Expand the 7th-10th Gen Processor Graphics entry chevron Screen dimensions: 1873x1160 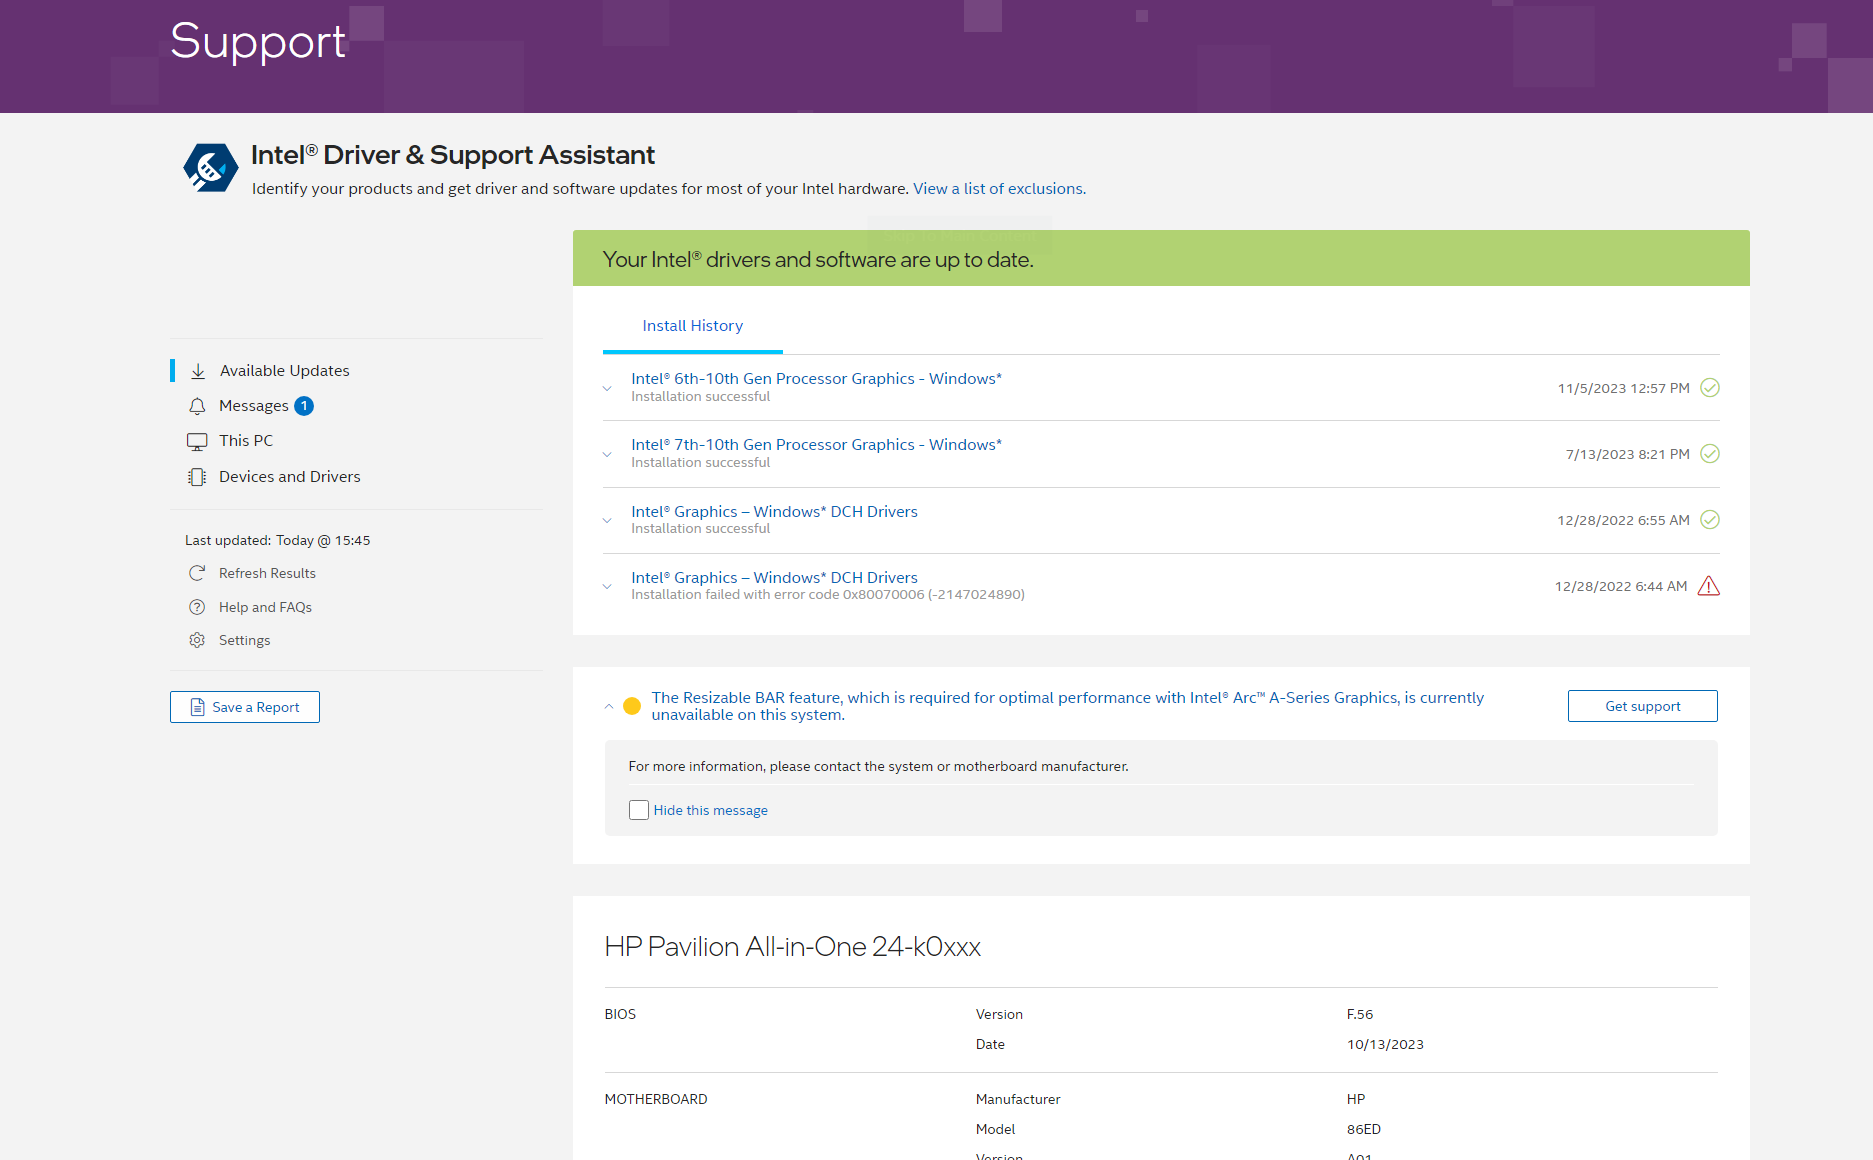(607, 454)
